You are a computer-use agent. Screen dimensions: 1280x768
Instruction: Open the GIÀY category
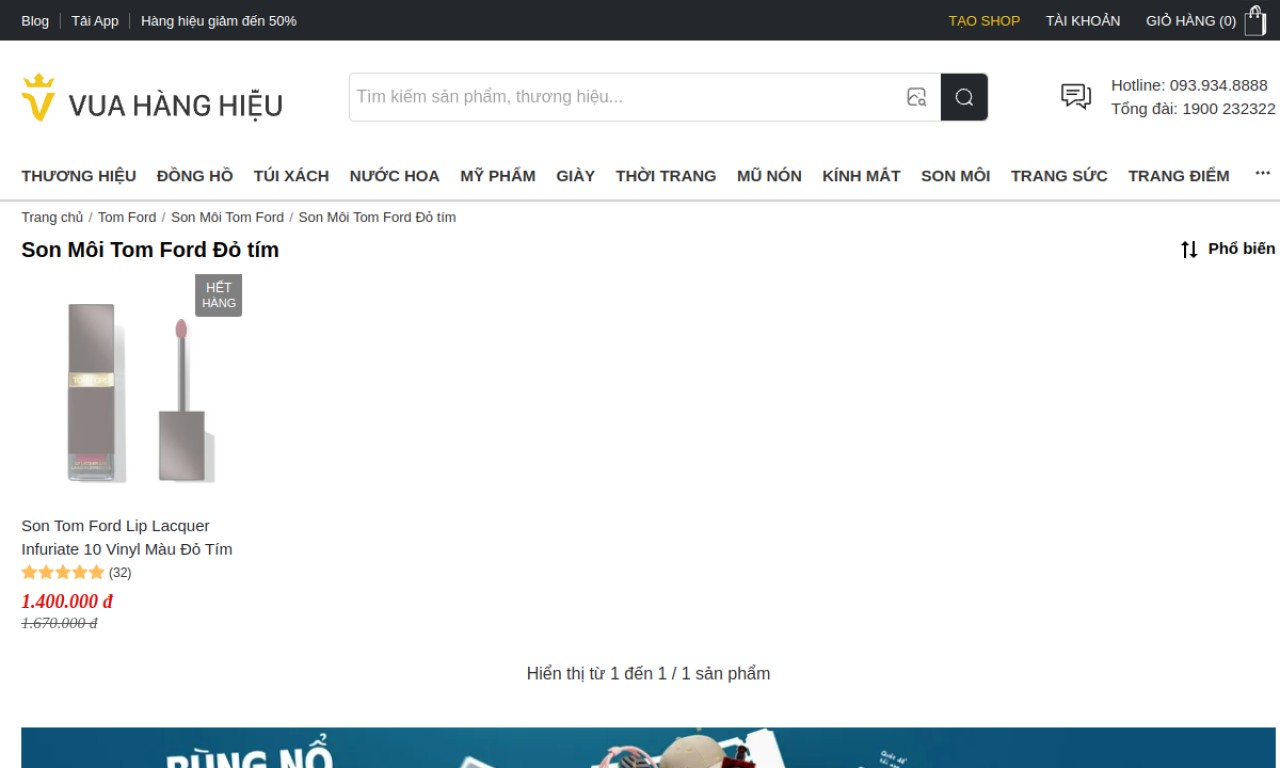click(576, 176)
